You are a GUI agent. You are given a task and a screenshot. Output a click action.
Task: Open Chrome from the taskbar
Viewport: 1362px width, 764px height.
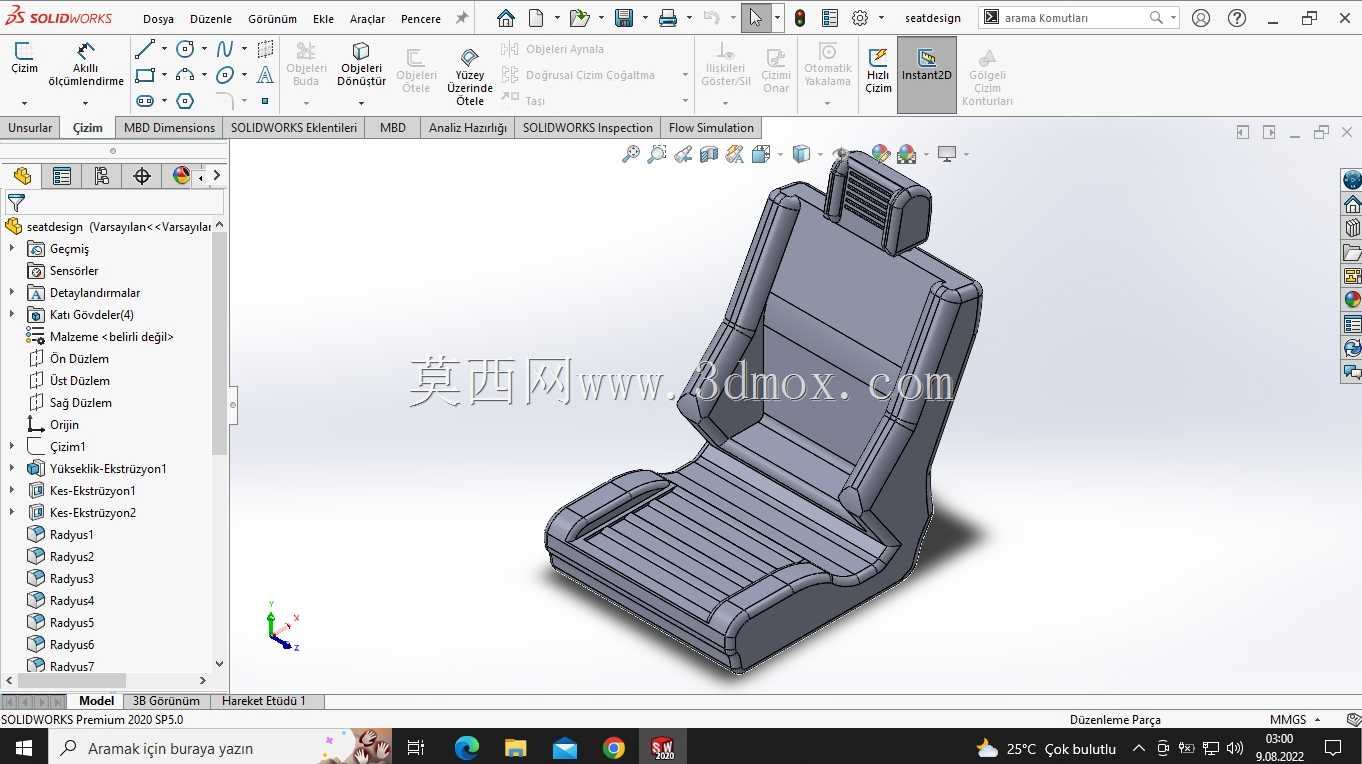[x=614, y=748]
